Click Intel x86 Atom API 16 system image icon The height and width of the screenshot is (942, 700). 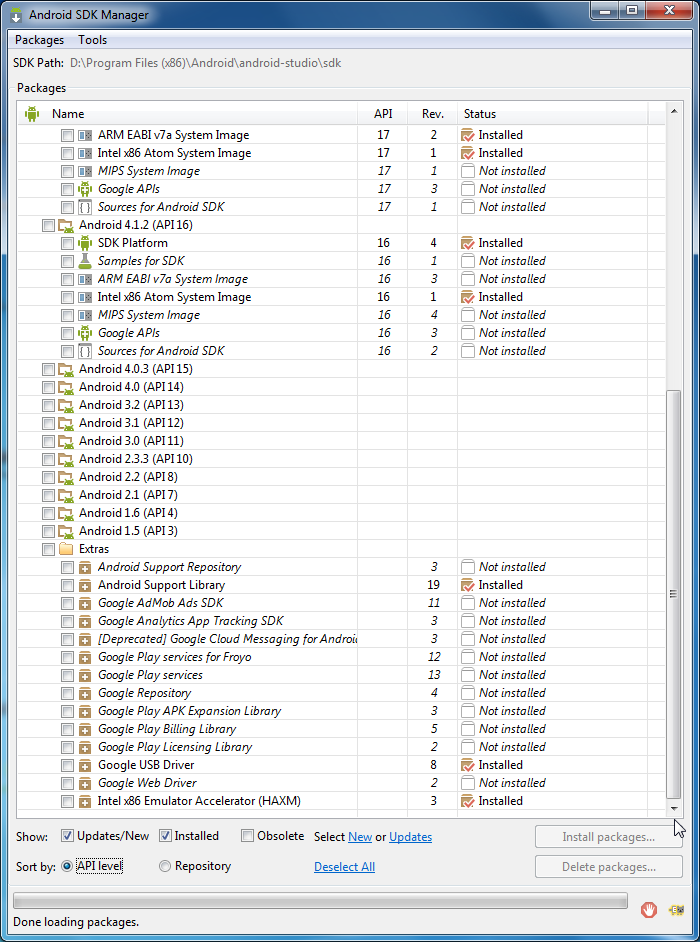pos(85,297)
